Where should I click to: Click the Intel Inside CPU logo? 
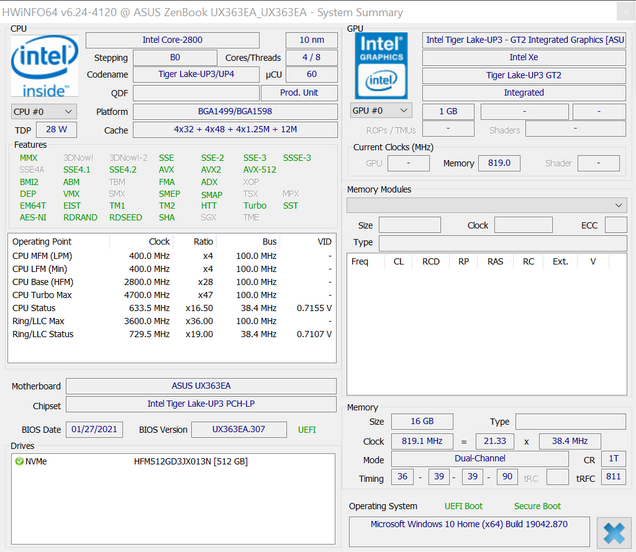click(x=44, y=66)
